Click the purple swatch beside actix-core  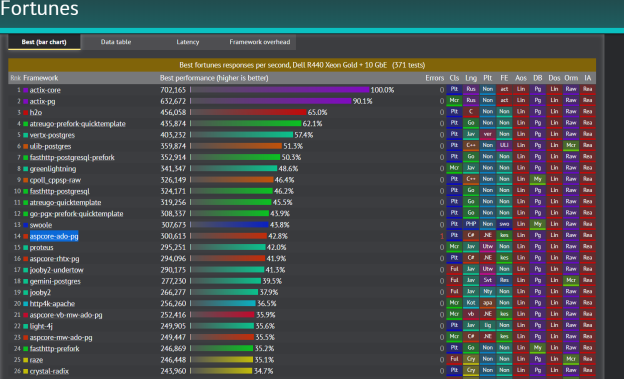click(25, 90)
